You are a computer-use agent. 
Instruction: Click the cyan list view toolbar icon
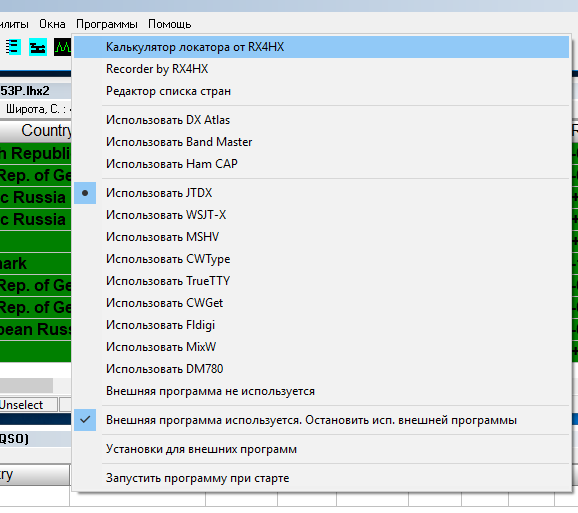13,47
